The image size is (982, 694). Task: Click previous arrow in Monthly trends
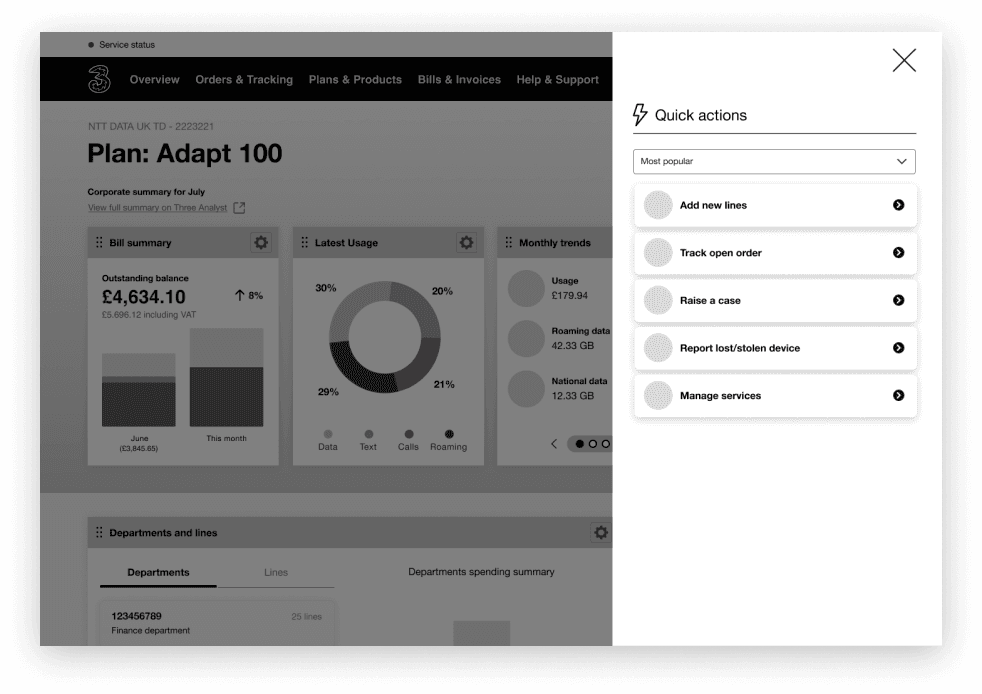[554, 444]
